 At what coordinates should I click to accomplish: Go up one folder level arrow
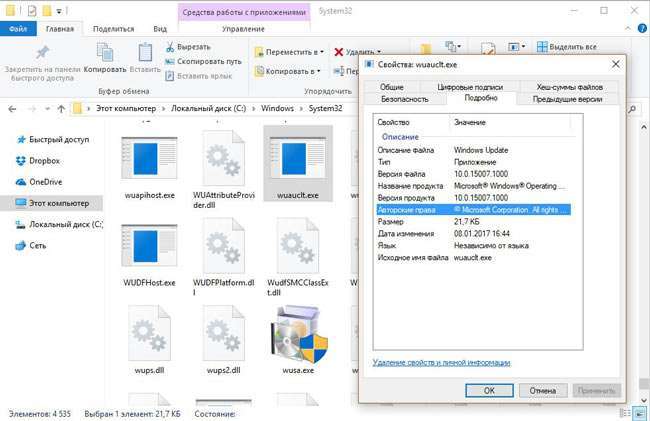click(61, 109)
